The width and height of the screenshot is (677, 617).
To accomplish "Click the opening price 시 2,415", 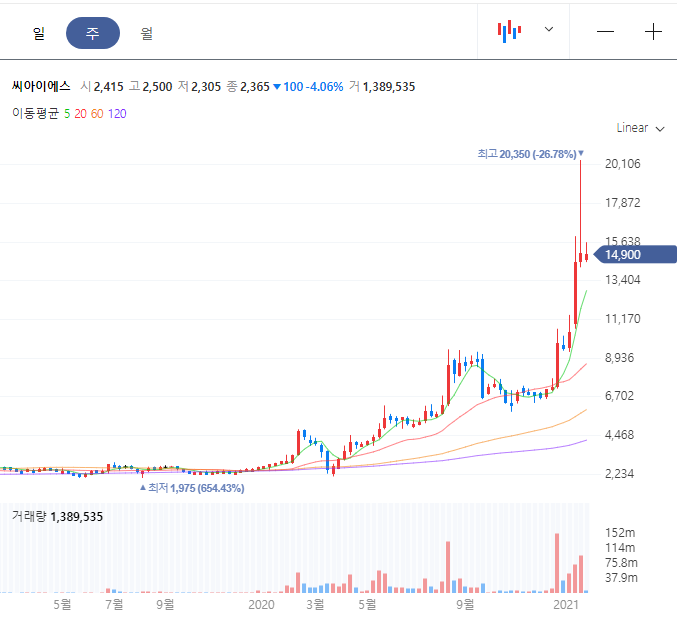I will [x=102, y=87].
